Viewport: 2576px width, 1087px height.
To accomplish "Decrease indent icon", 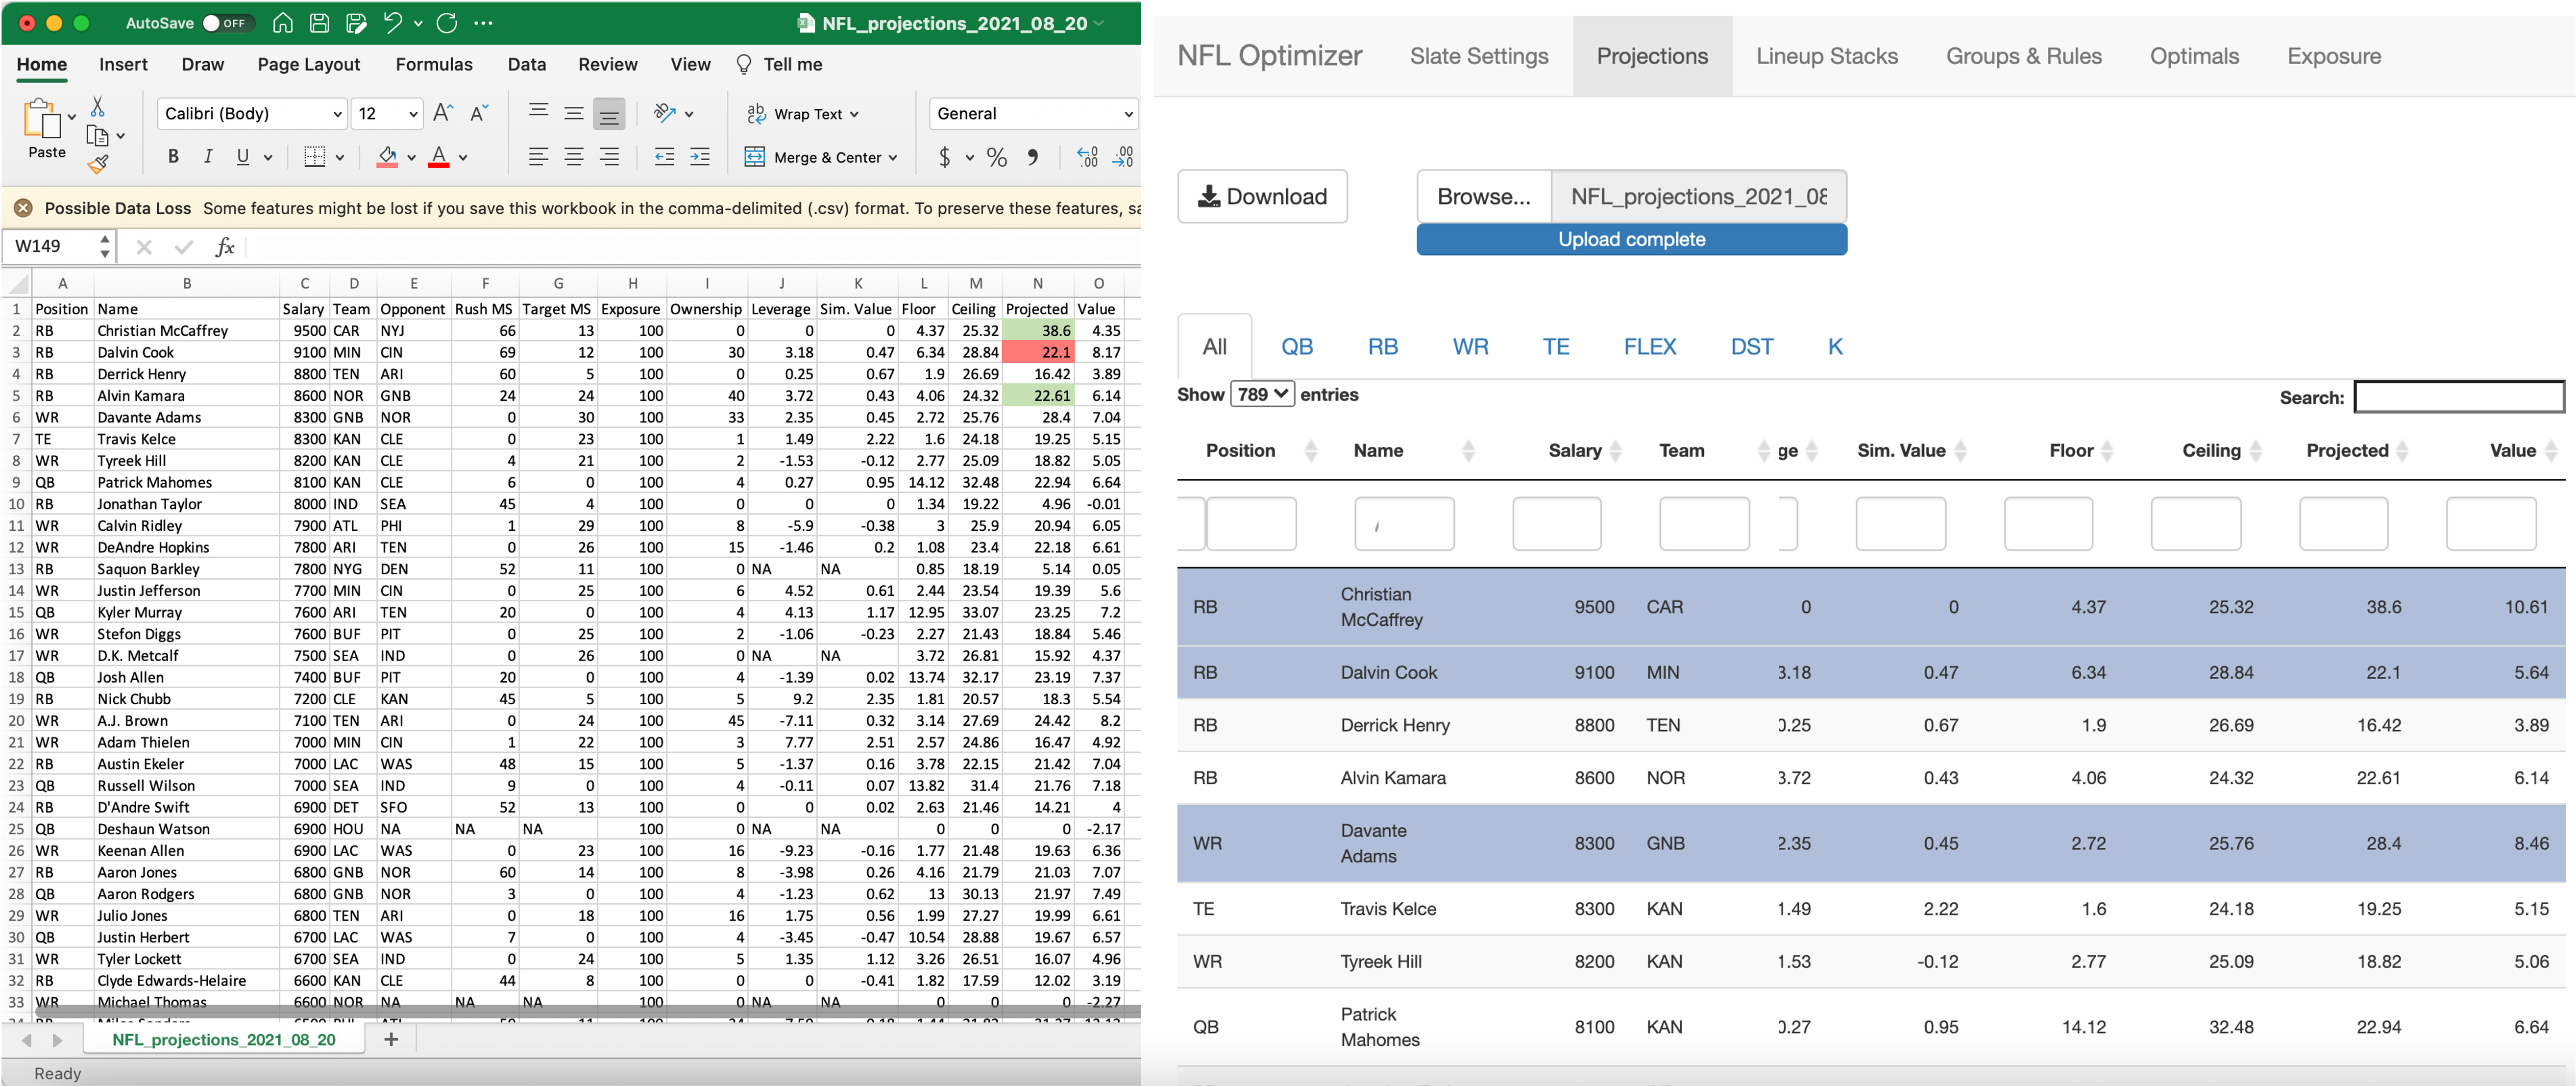I will pyautogui.click(x=664, y=157).
